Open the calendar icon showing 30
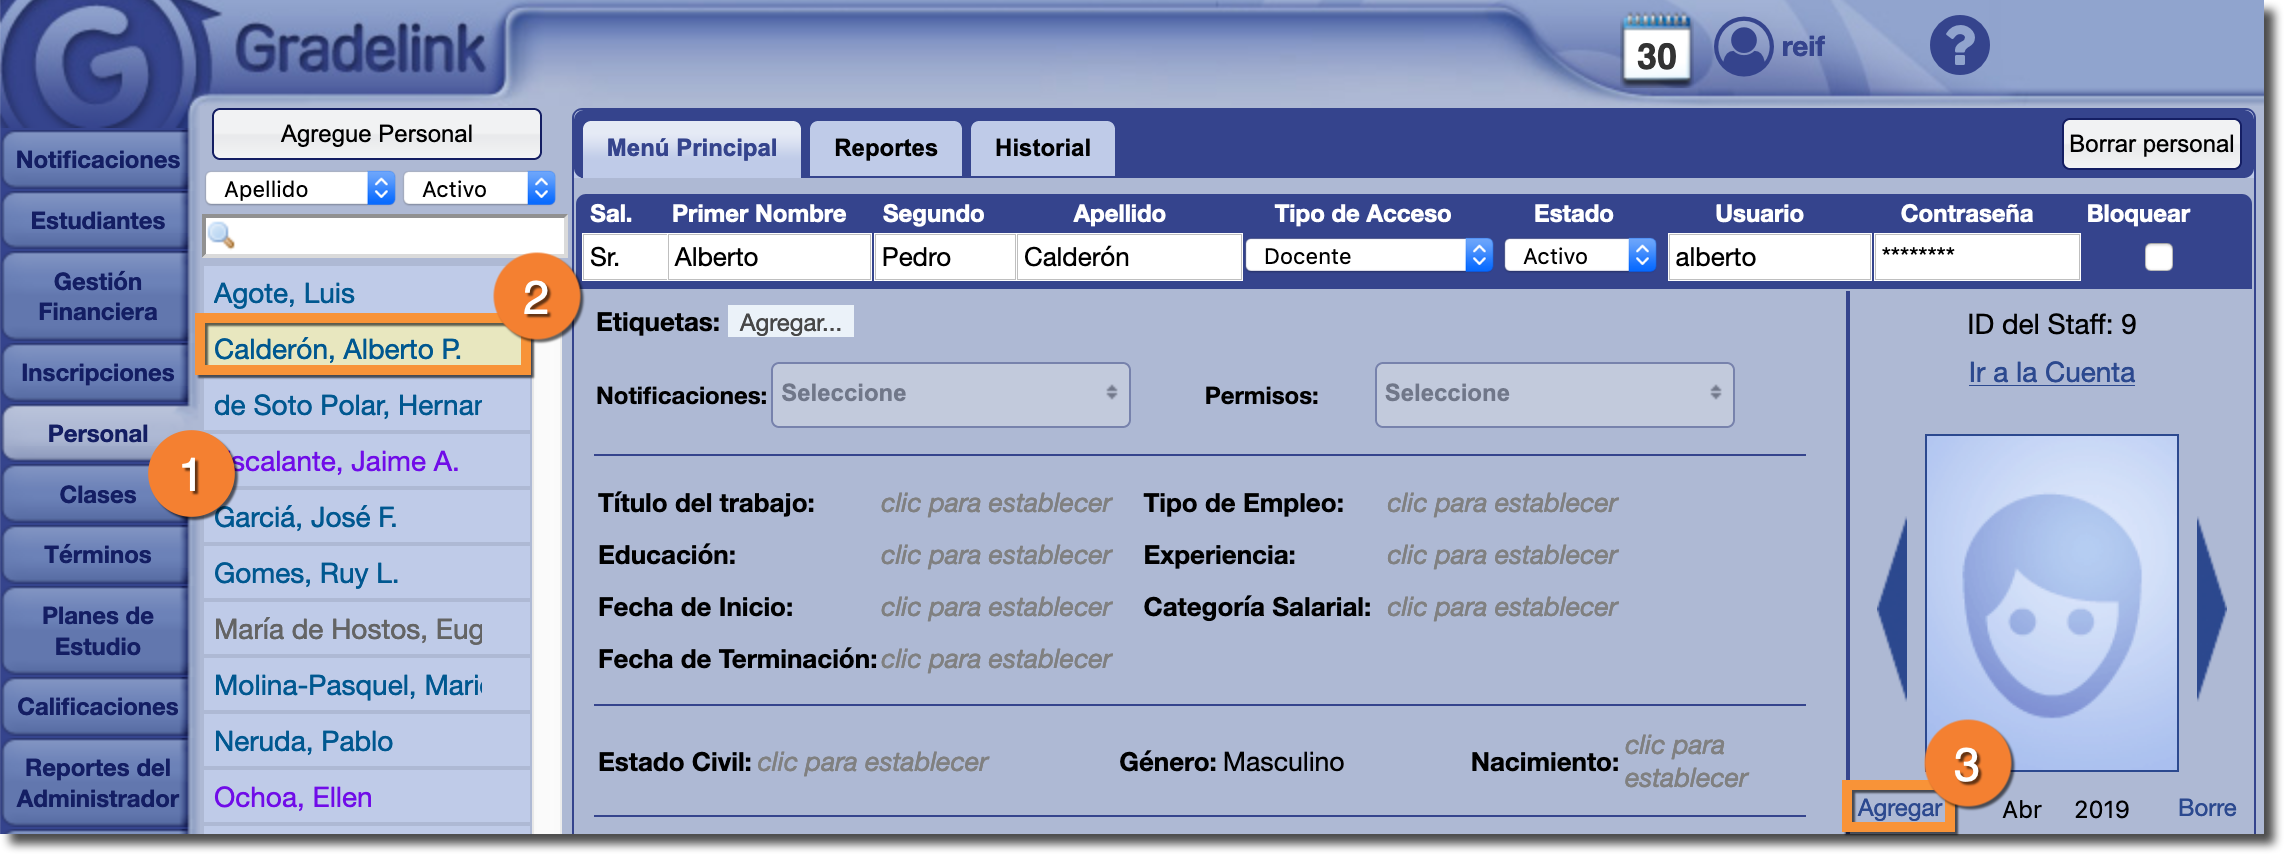Screen dimensions: 2284x854 1656,50
